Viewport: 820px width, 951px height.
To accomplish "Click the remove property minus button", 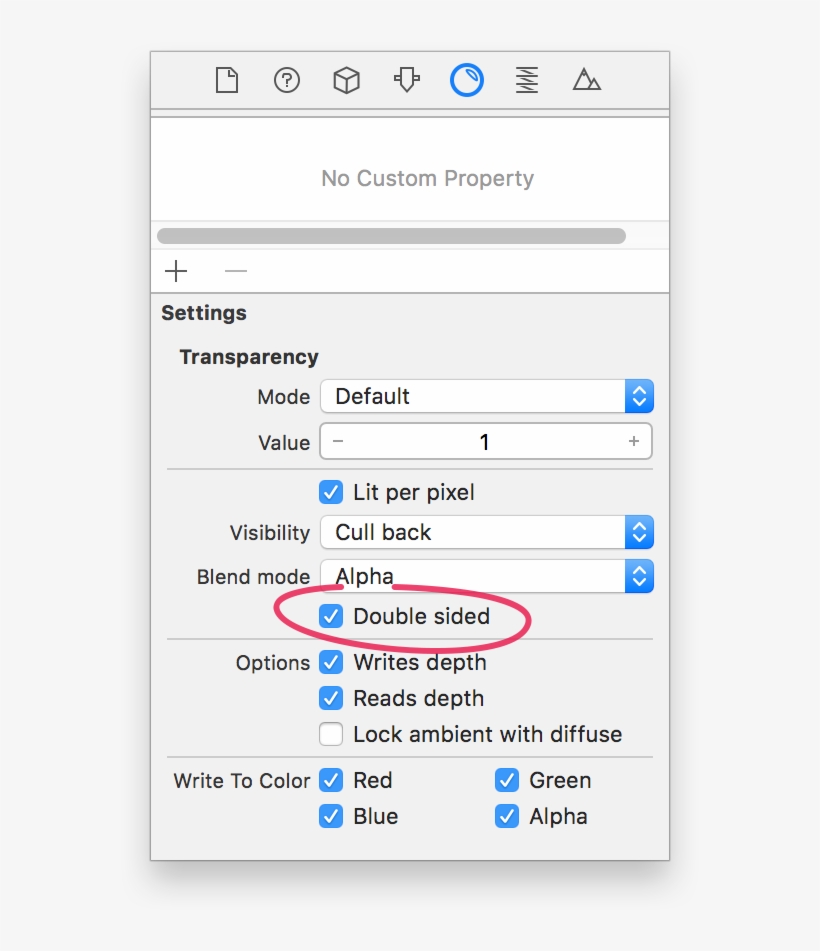I will pos(236,271).
